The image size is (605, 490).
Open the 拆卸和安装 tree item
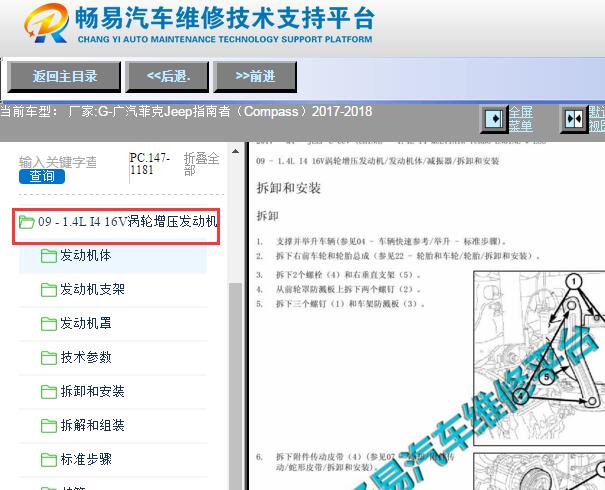(93, 391)
